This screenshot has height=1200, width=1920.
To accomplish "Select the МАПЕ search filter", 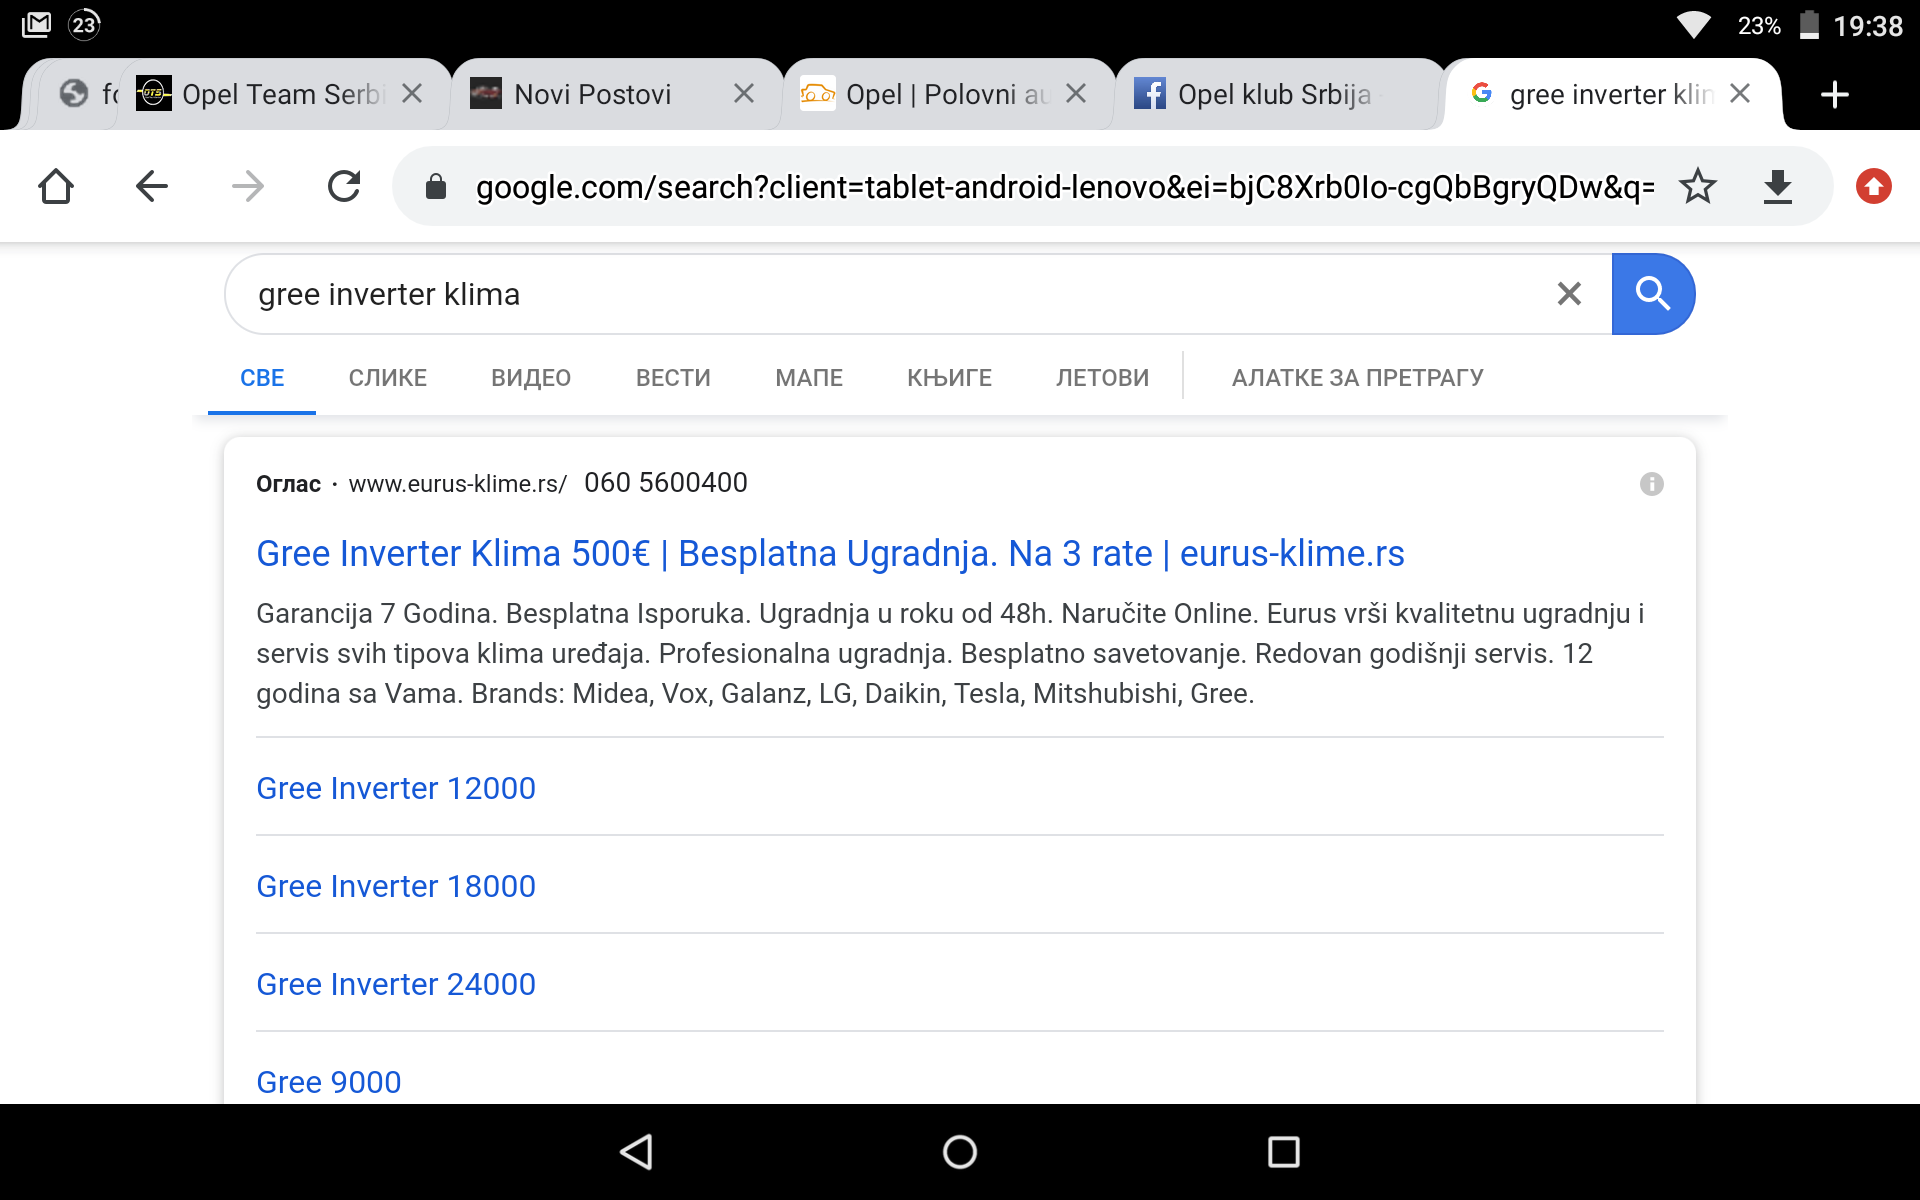I will pos(809,378).
